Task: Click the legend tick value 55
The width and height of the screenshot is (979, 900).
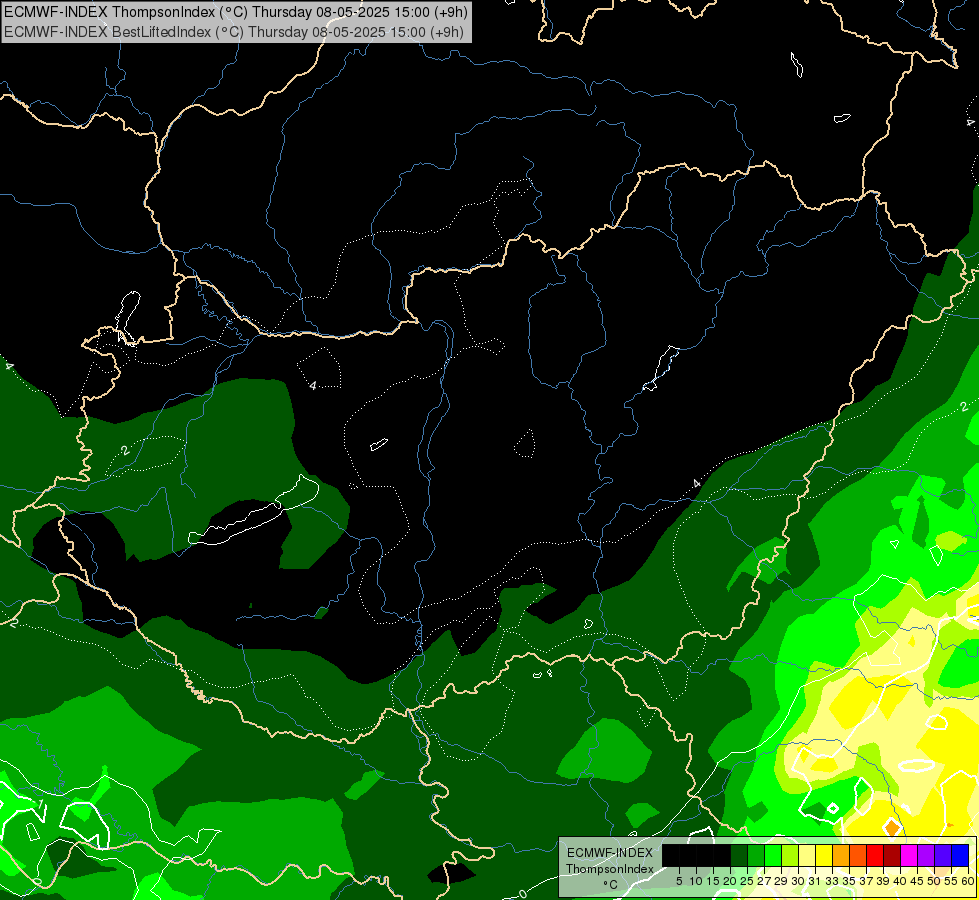Action: (x=951, y=881)
